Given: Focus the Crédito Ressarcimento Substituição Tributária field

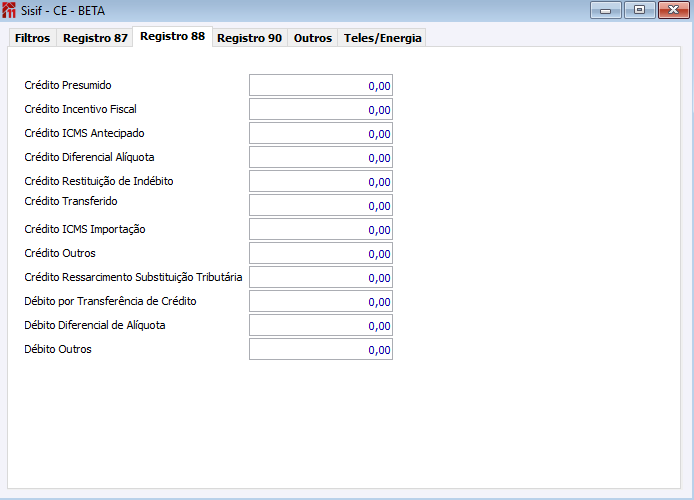Looking at the screenshot, I should click(x=321, y=277).
